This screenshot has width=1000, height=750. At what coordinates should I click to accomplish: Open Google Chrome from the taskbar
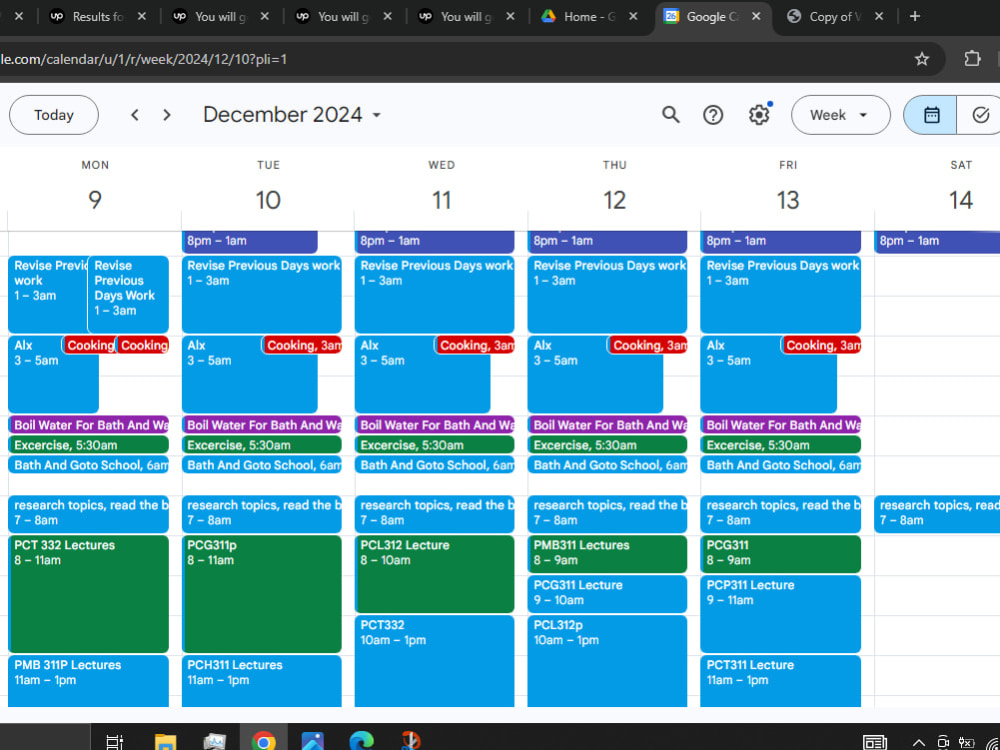tap(263, 741)
